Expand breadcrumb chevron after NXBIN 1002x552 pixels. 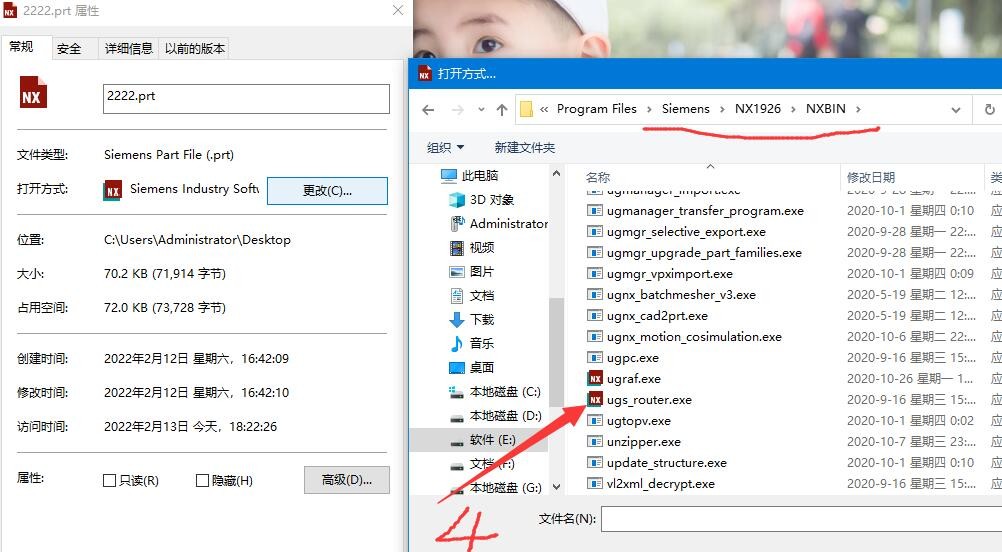(858, 109)
